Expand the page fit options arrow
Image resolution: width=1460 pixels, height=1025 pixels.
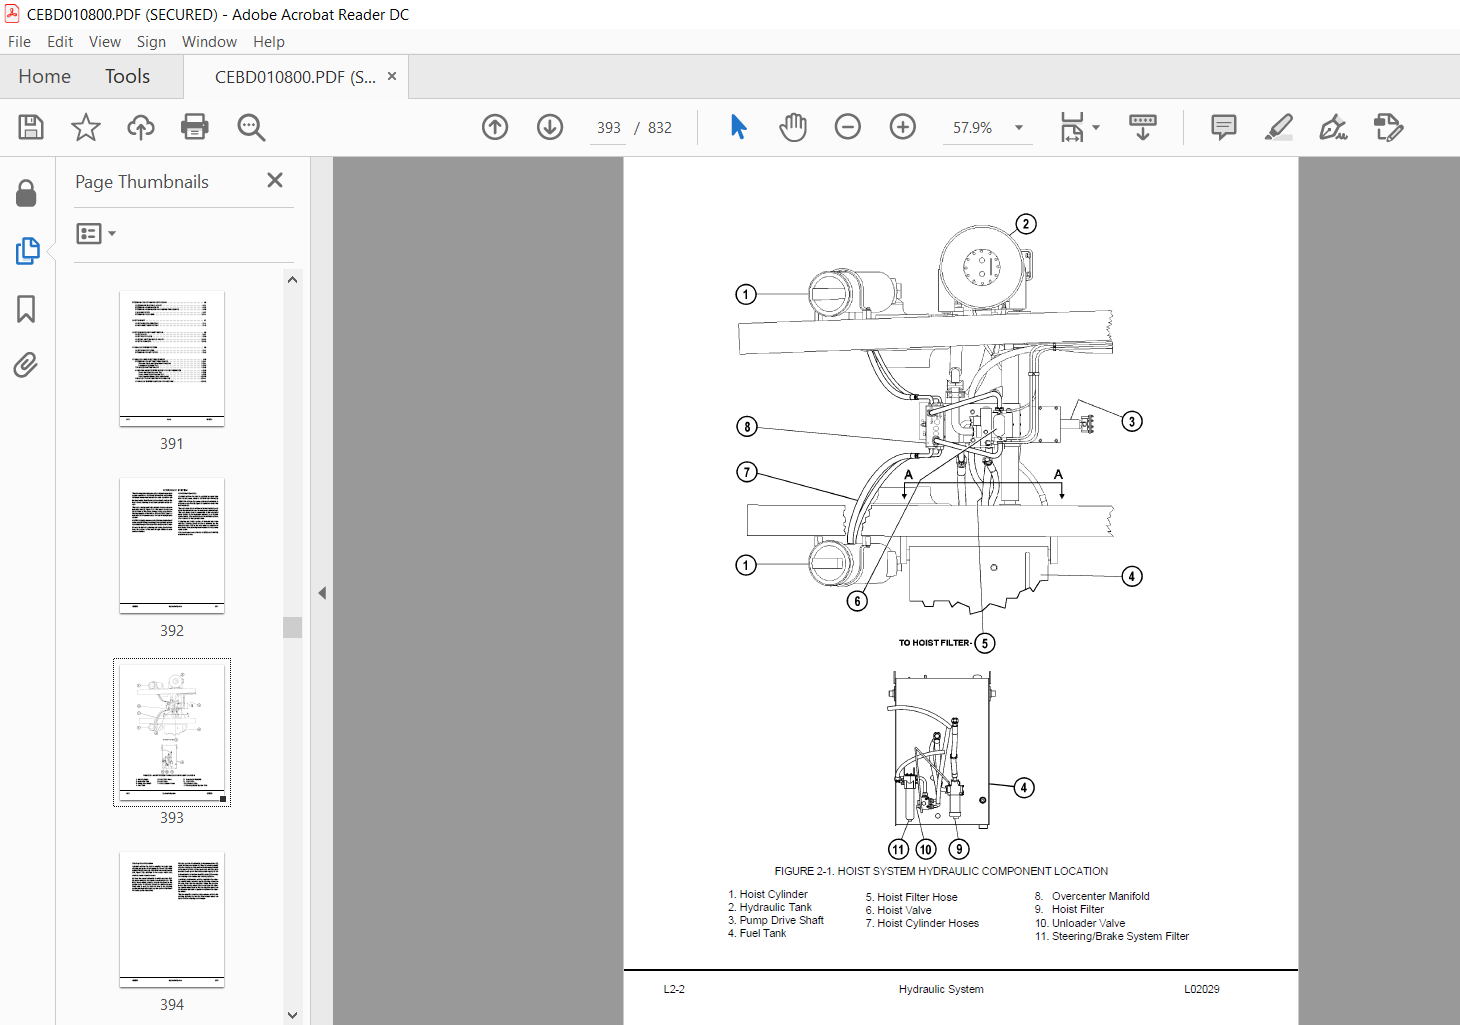(1096, 127)
